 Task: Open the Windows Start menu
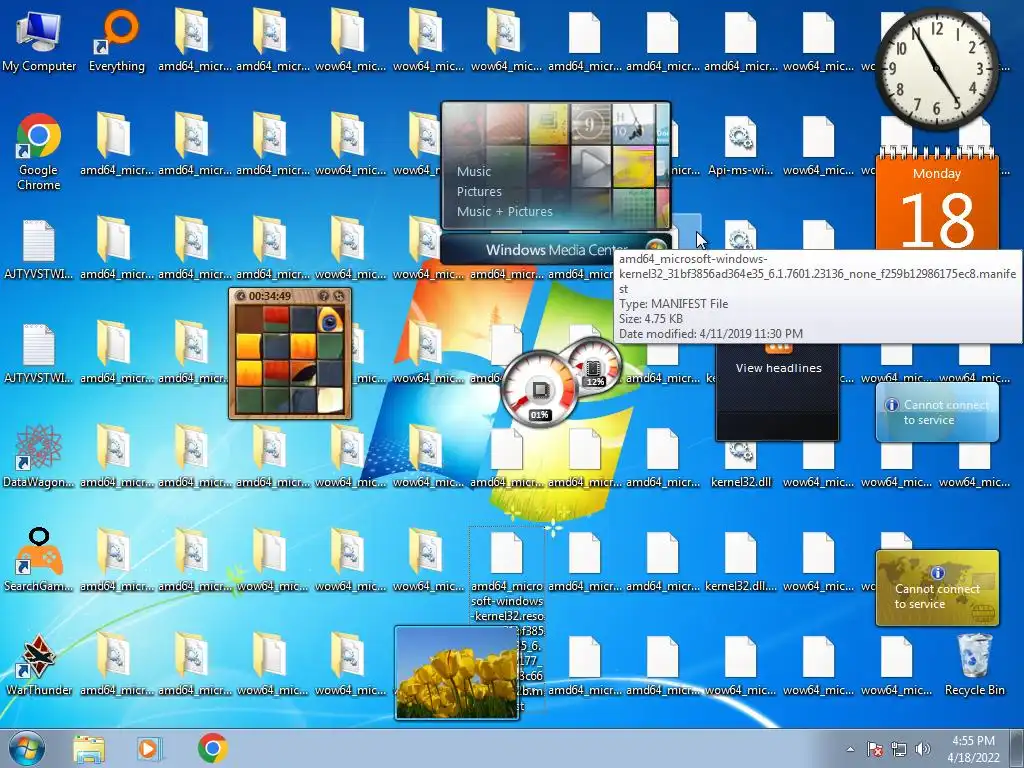coord(27,748)
